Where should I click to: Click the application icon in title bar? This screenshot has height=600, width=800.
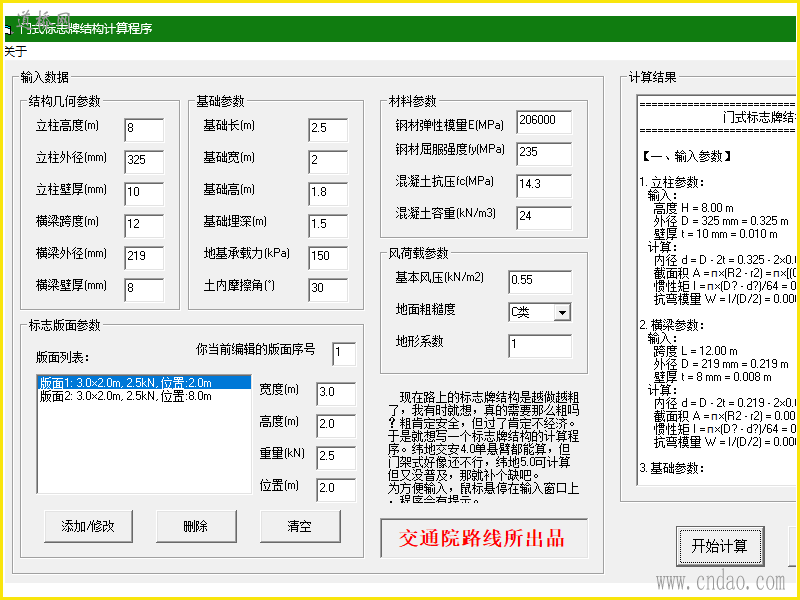(x=8, y=29)
